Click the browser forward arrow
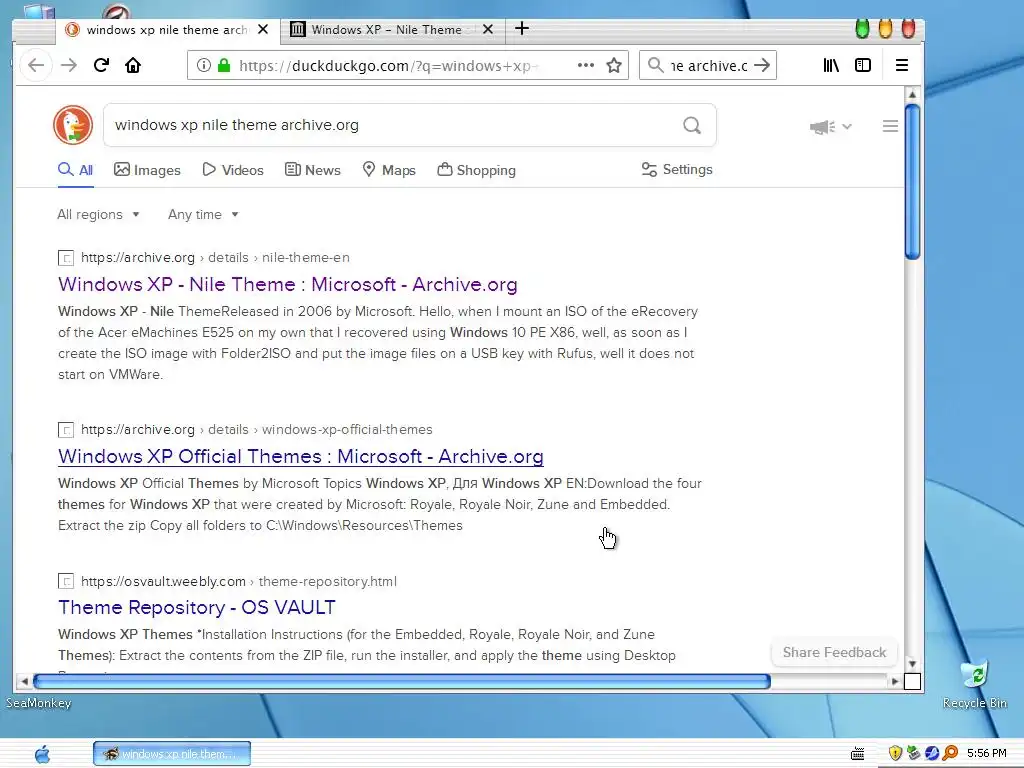1024x768 pixels. tap(69, 65)
